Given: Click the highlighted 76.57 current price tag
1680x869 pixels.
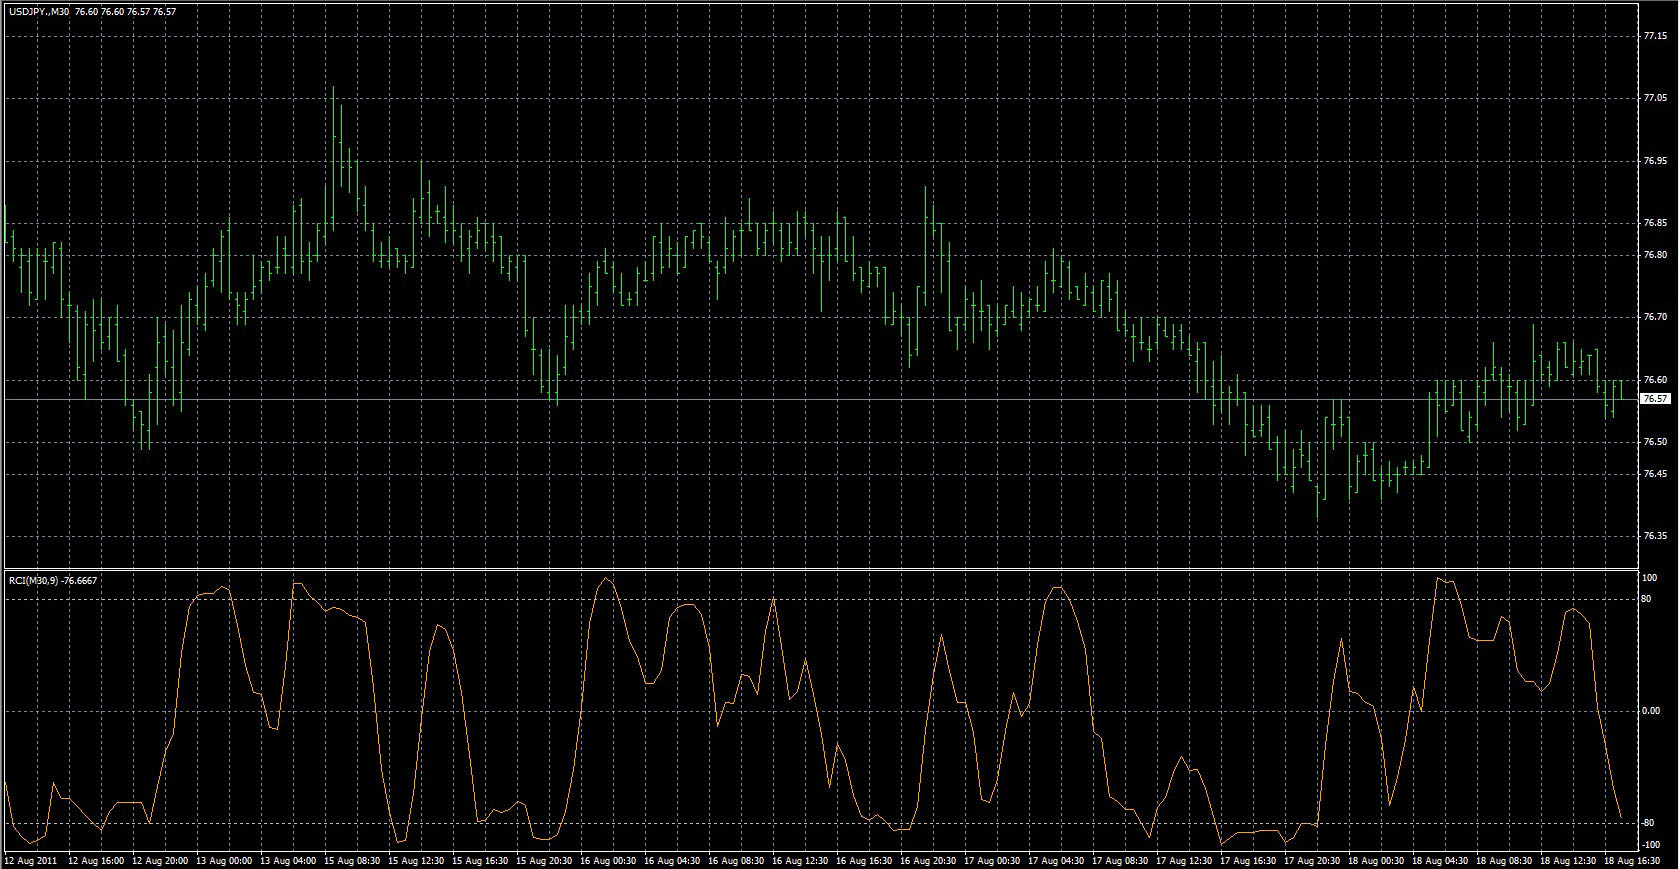Looking at the screenshot, I should 1655,399.
